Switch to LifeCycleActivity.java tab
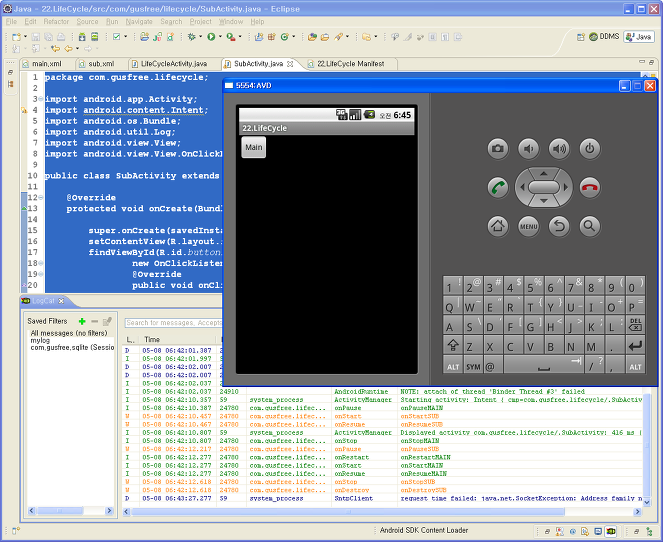This screenshot has height=542, width=663. (x=173, y=64)
